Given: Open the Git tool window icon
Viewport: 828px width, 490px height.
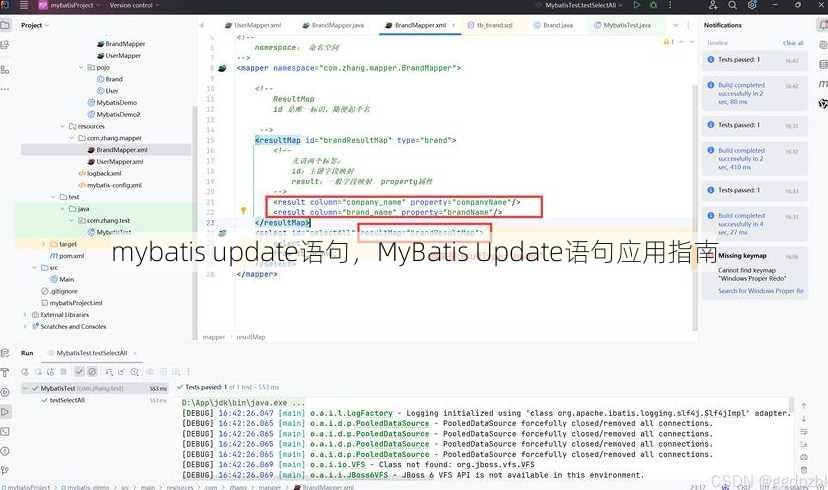Looking at the screenshot, I should click(5, 469).
